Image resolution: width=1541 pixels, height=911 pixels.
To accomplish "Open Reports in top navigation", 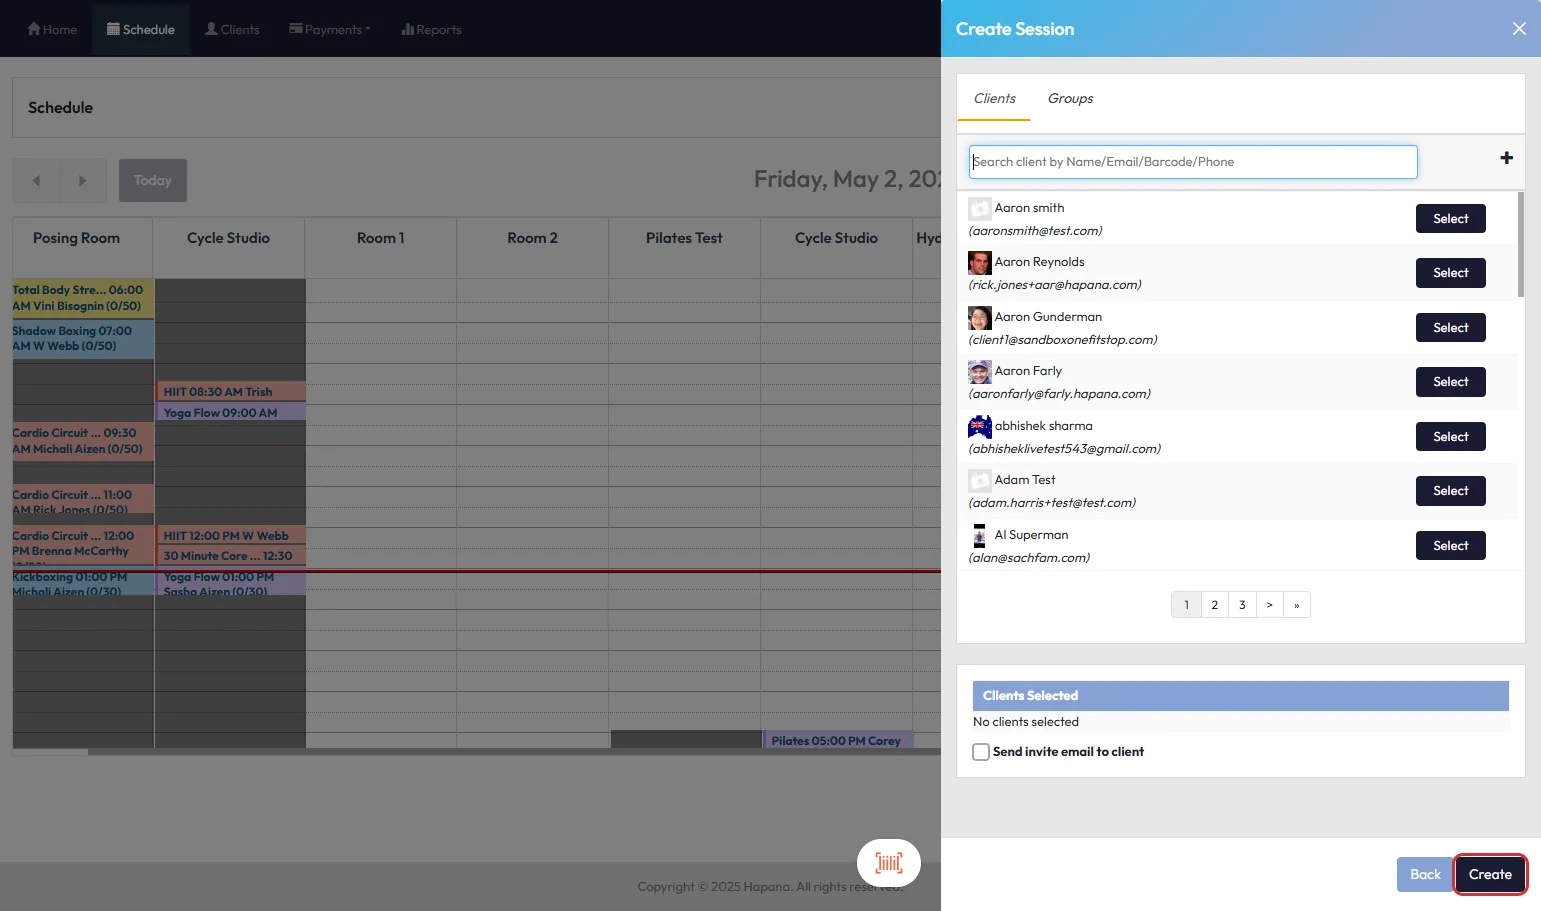I will (x=431, y=30).
